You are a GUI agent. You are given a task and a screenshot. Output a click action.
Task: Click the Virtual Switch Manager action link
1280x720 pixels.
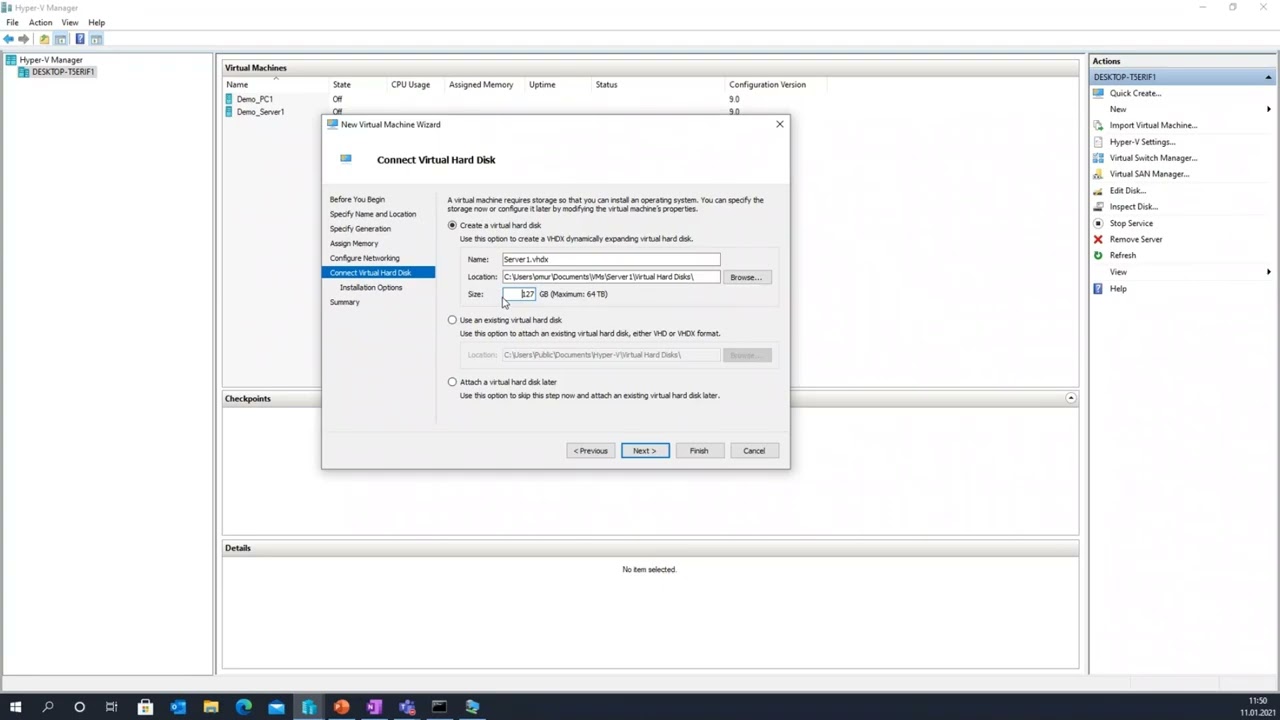click(x=1153, y=158)
